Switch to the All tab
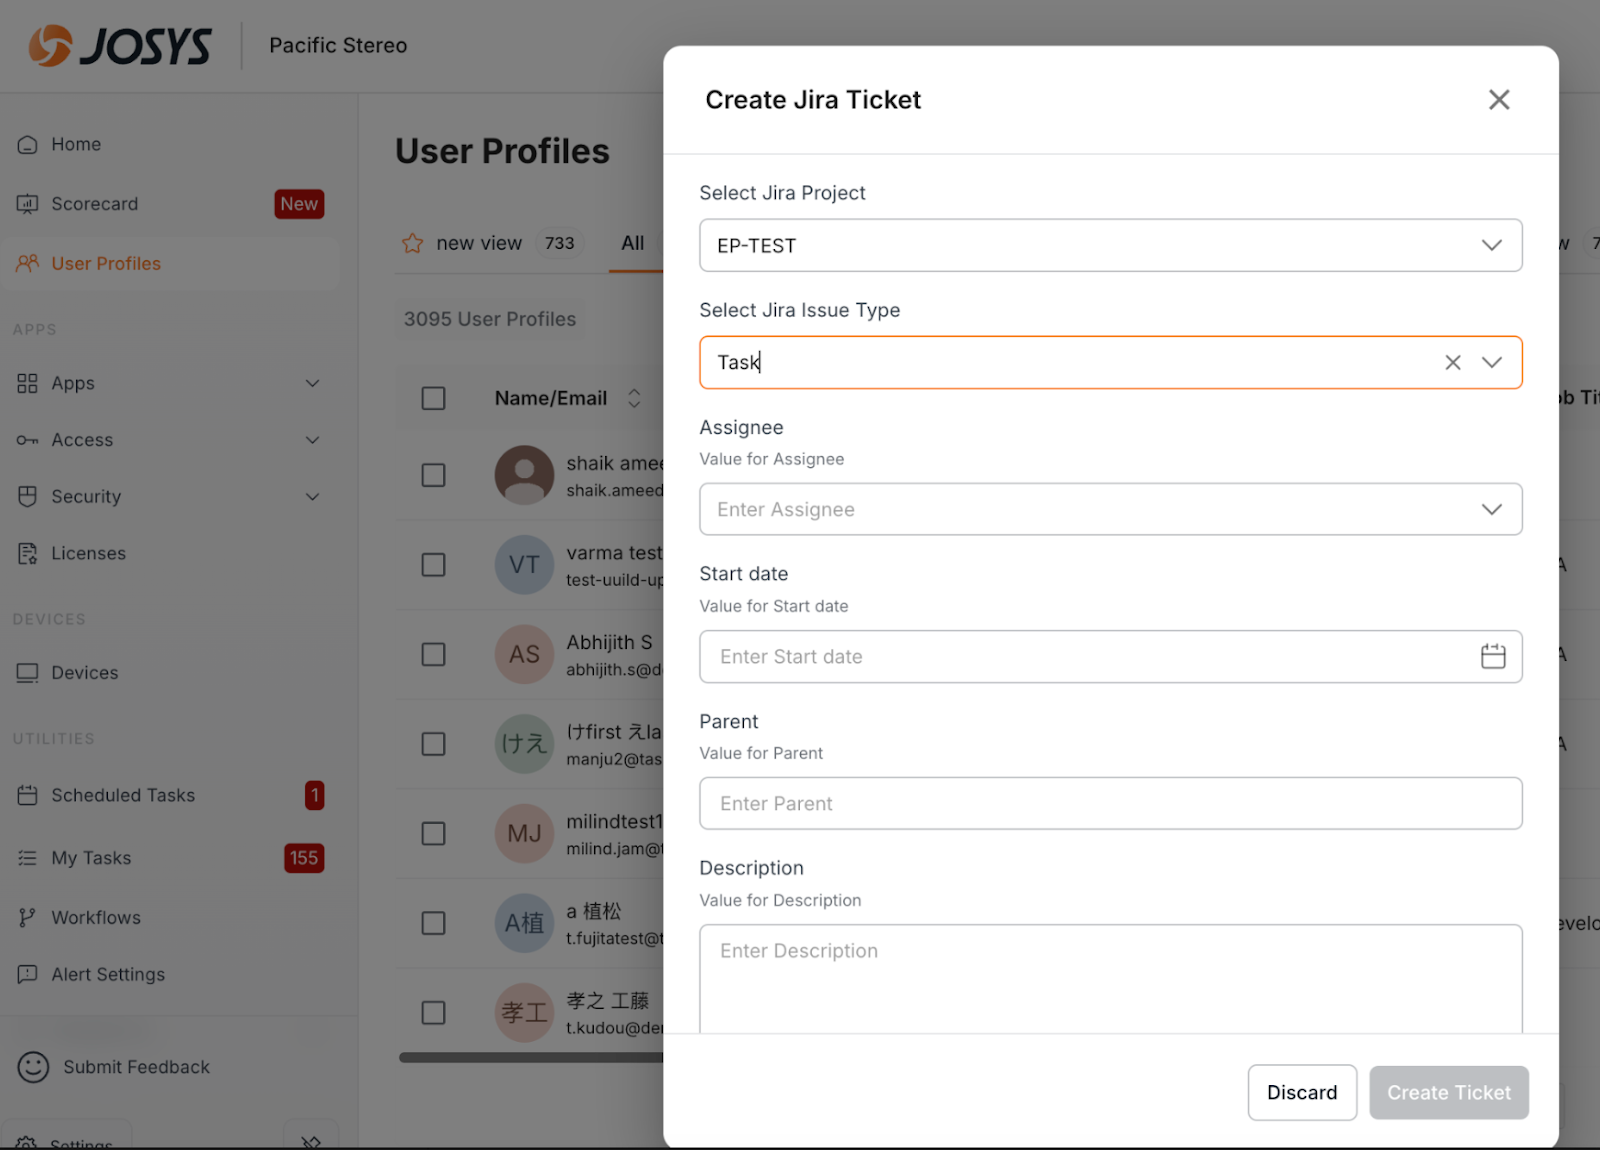Viewport: 1600px width, 1150px height. point(633,243)
